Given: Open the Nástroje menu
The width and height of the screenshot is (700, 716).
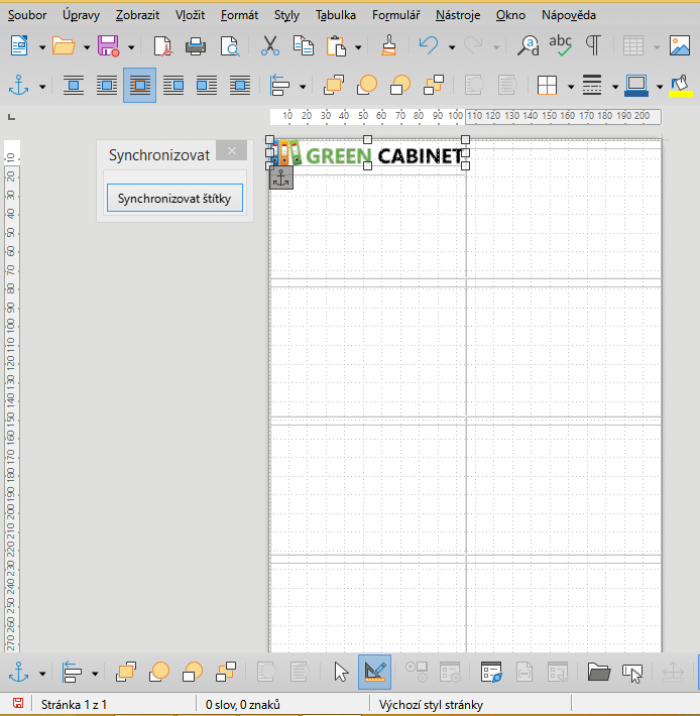Looking at the screenshot, I should tap(458, 15).
